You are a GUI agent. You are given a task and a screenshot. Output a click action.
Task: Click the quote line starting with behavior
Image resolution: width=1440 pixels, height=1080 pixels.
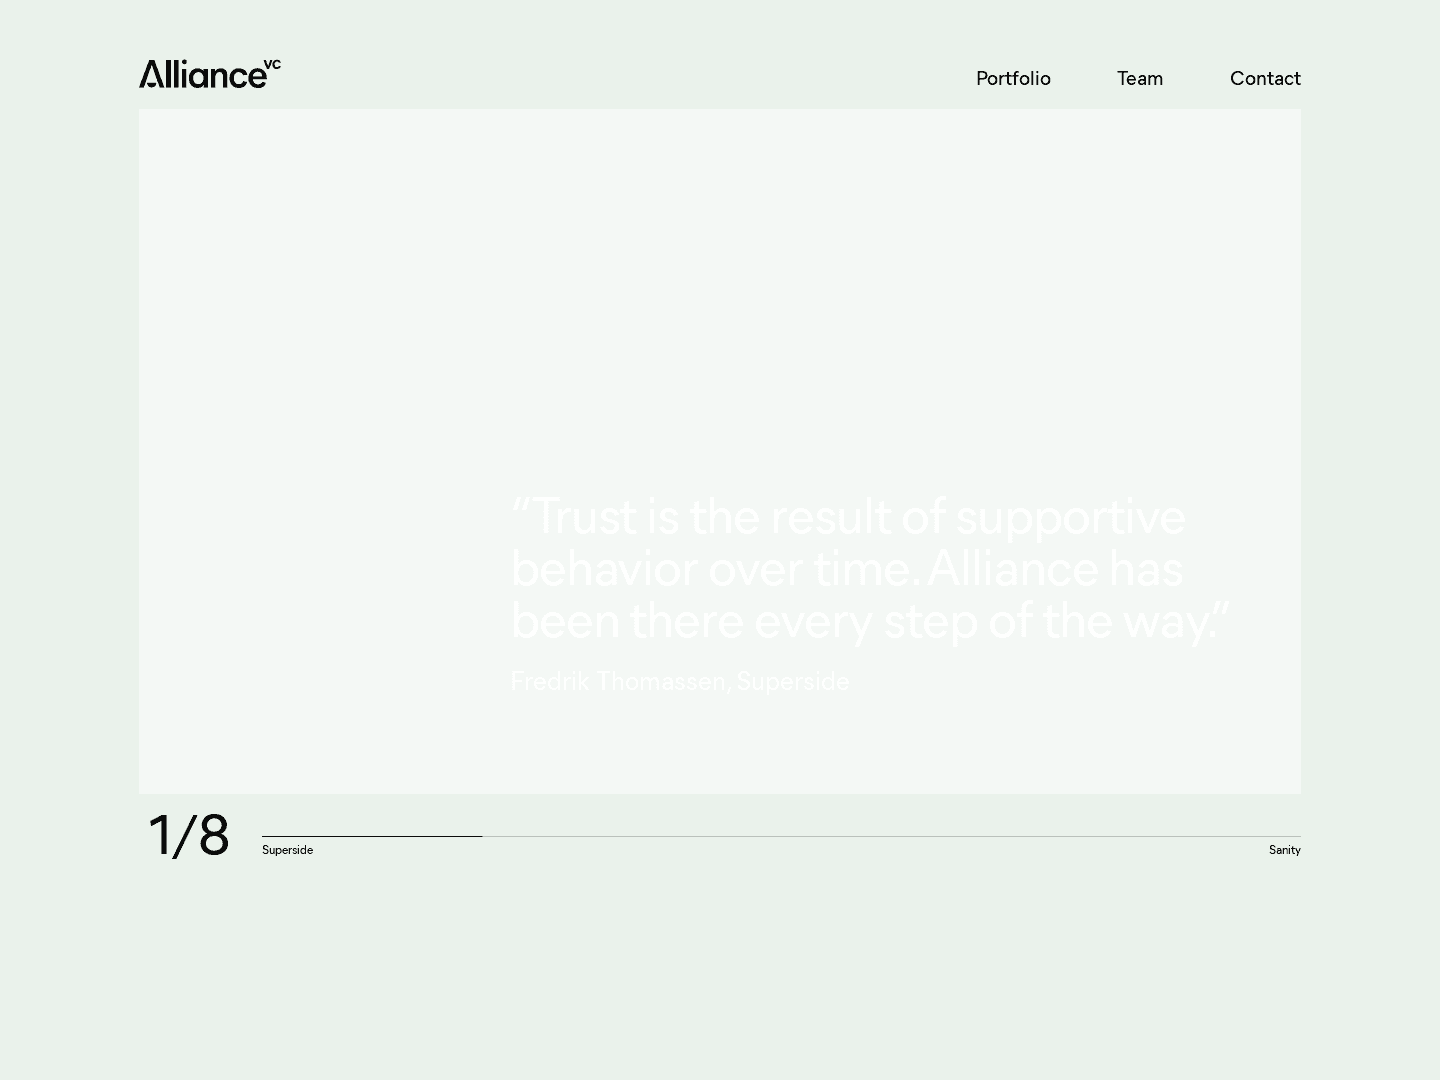tap(846, 569)
